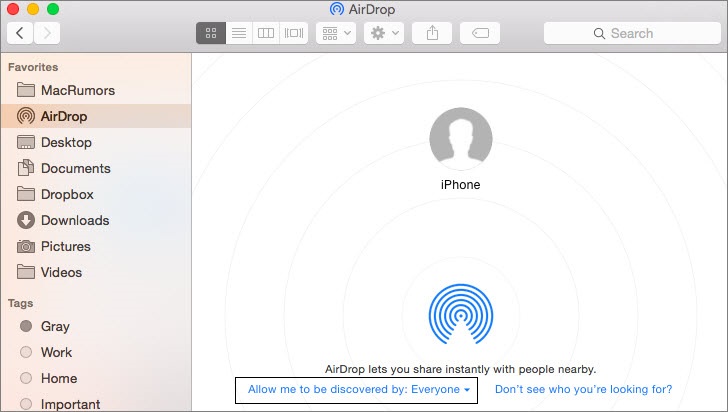Click the MacRumors folder icon
Image resolution: width=728 pixels, height=412 pixels.
tap(26, 90)
